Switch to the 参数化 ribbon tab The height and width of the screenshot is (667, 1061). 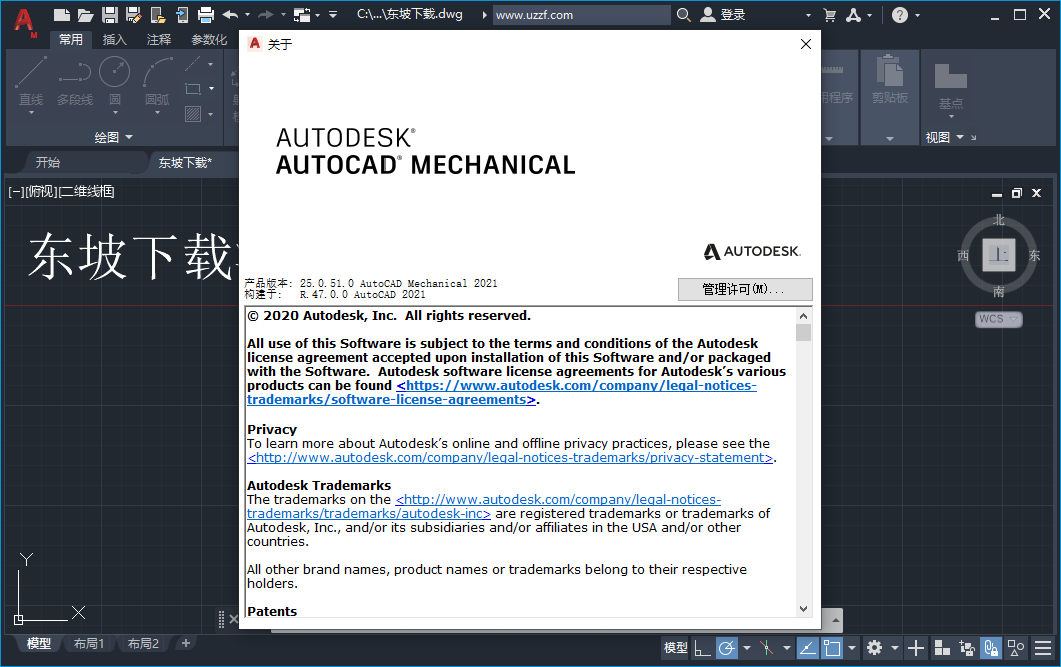[209, 39]
